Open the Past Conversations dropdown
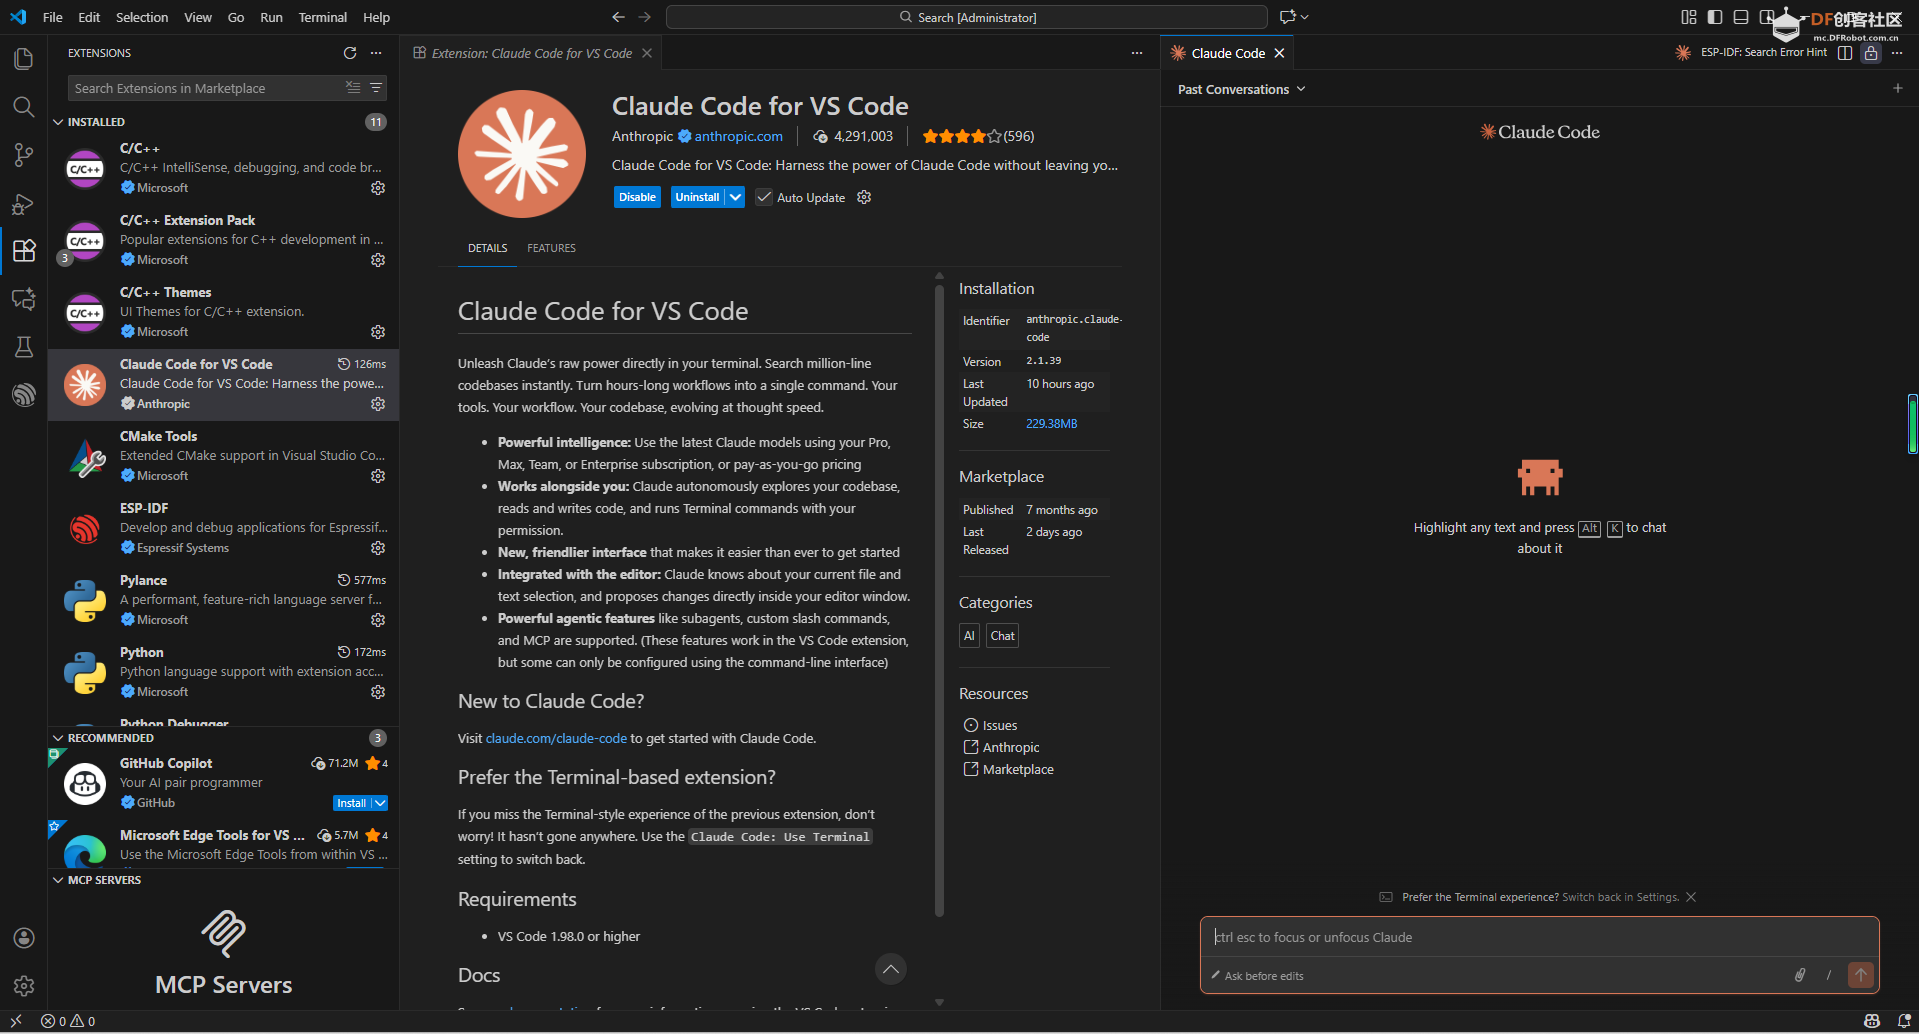 (1240, 89)
